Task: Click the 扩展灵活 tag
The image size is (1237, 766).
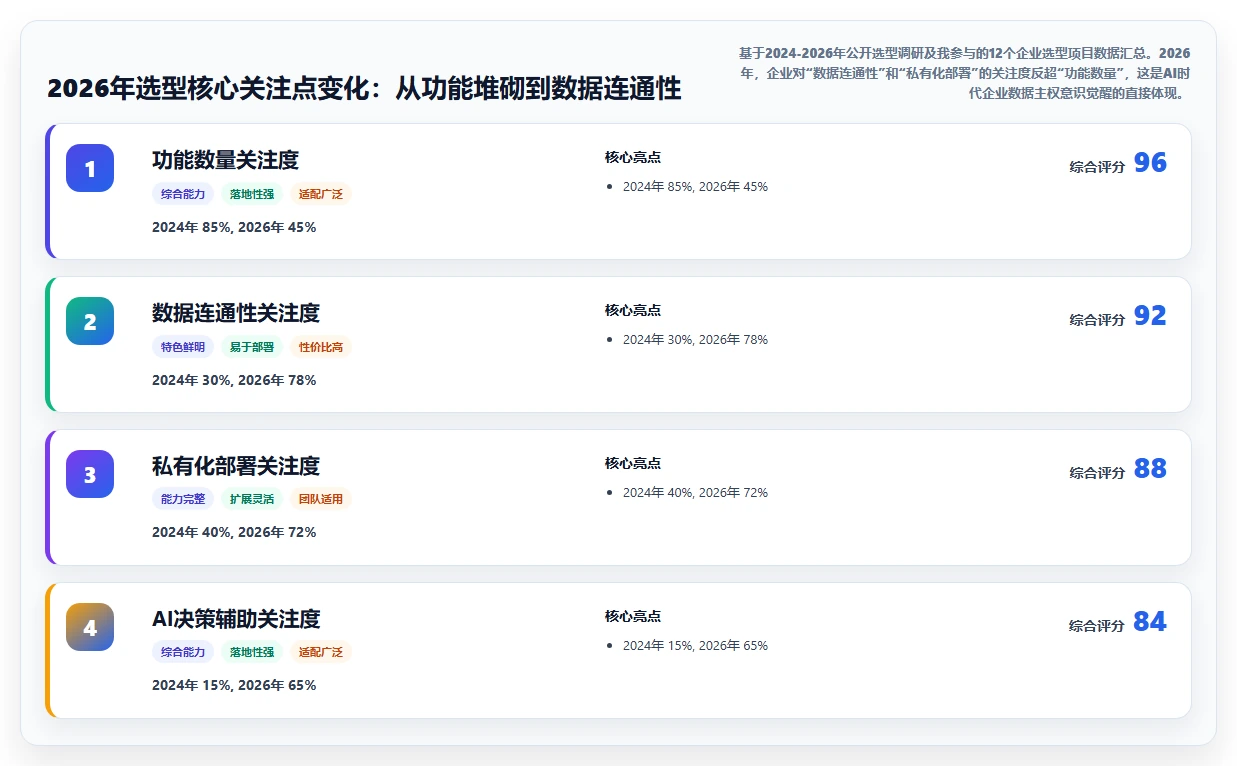Action: pos(252,499)
